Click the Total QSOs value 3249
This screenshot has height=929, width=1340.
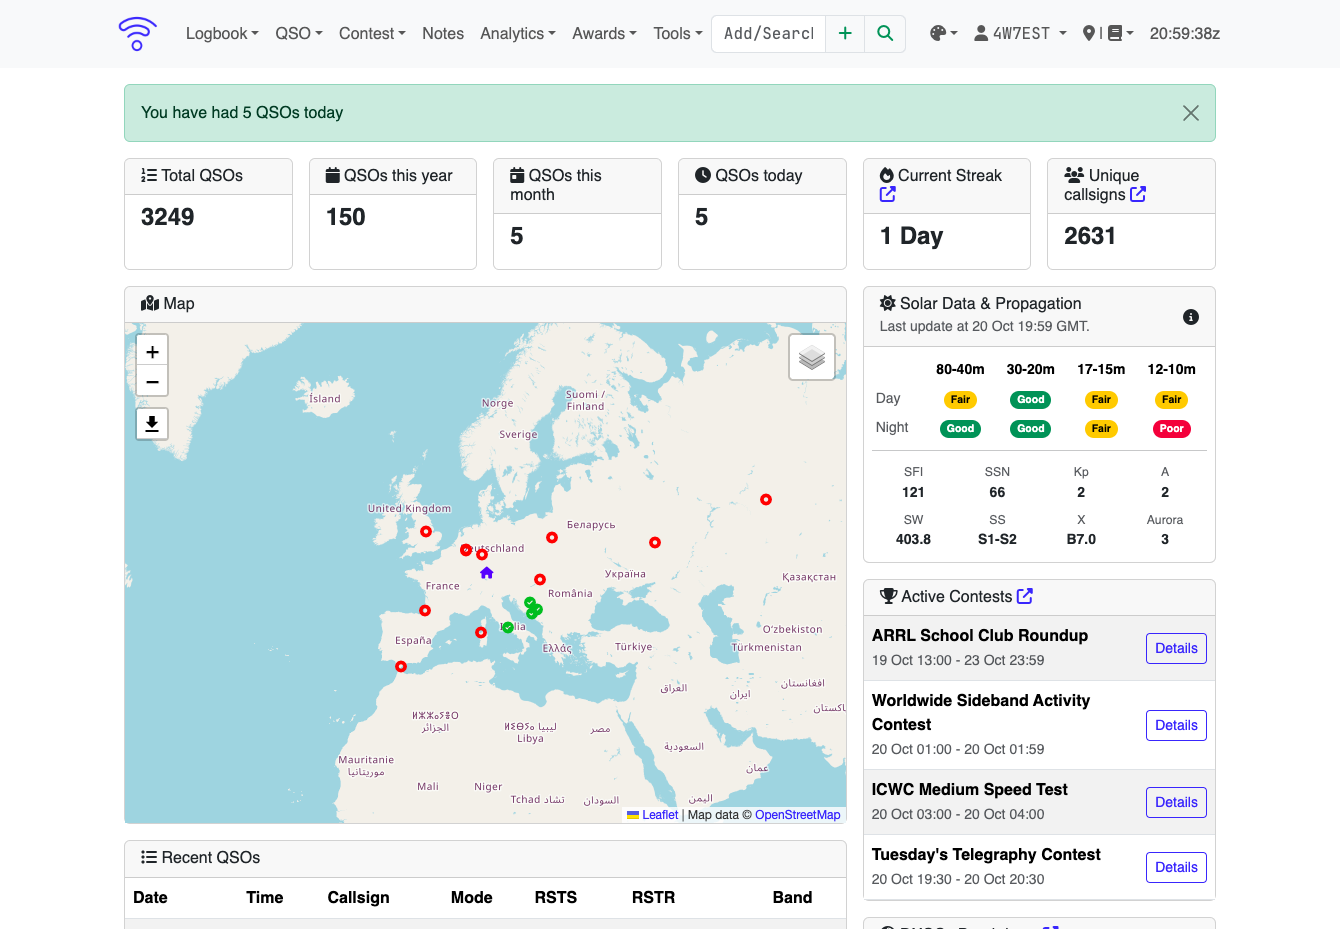(168, 217)
